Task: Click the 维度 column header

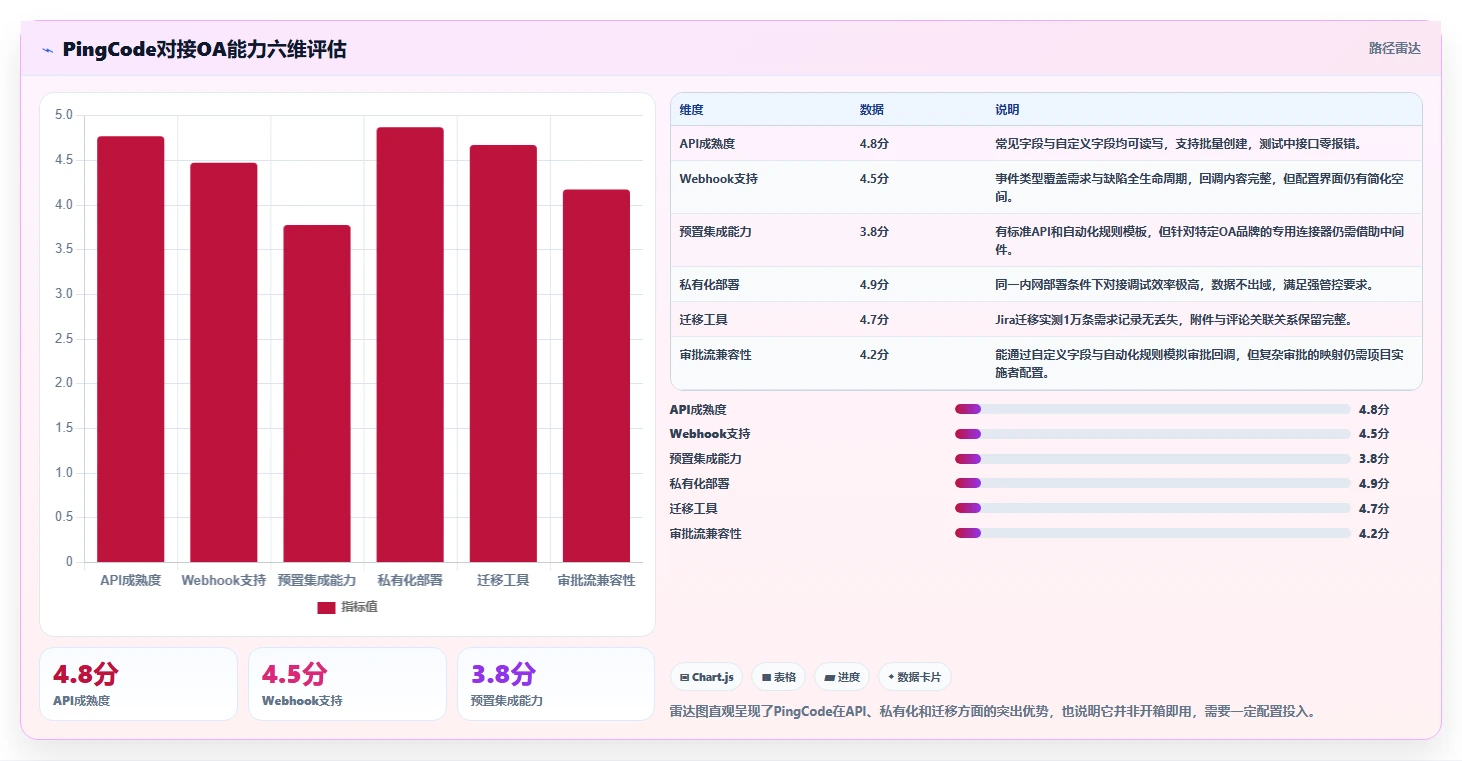Action: (691, 110)
